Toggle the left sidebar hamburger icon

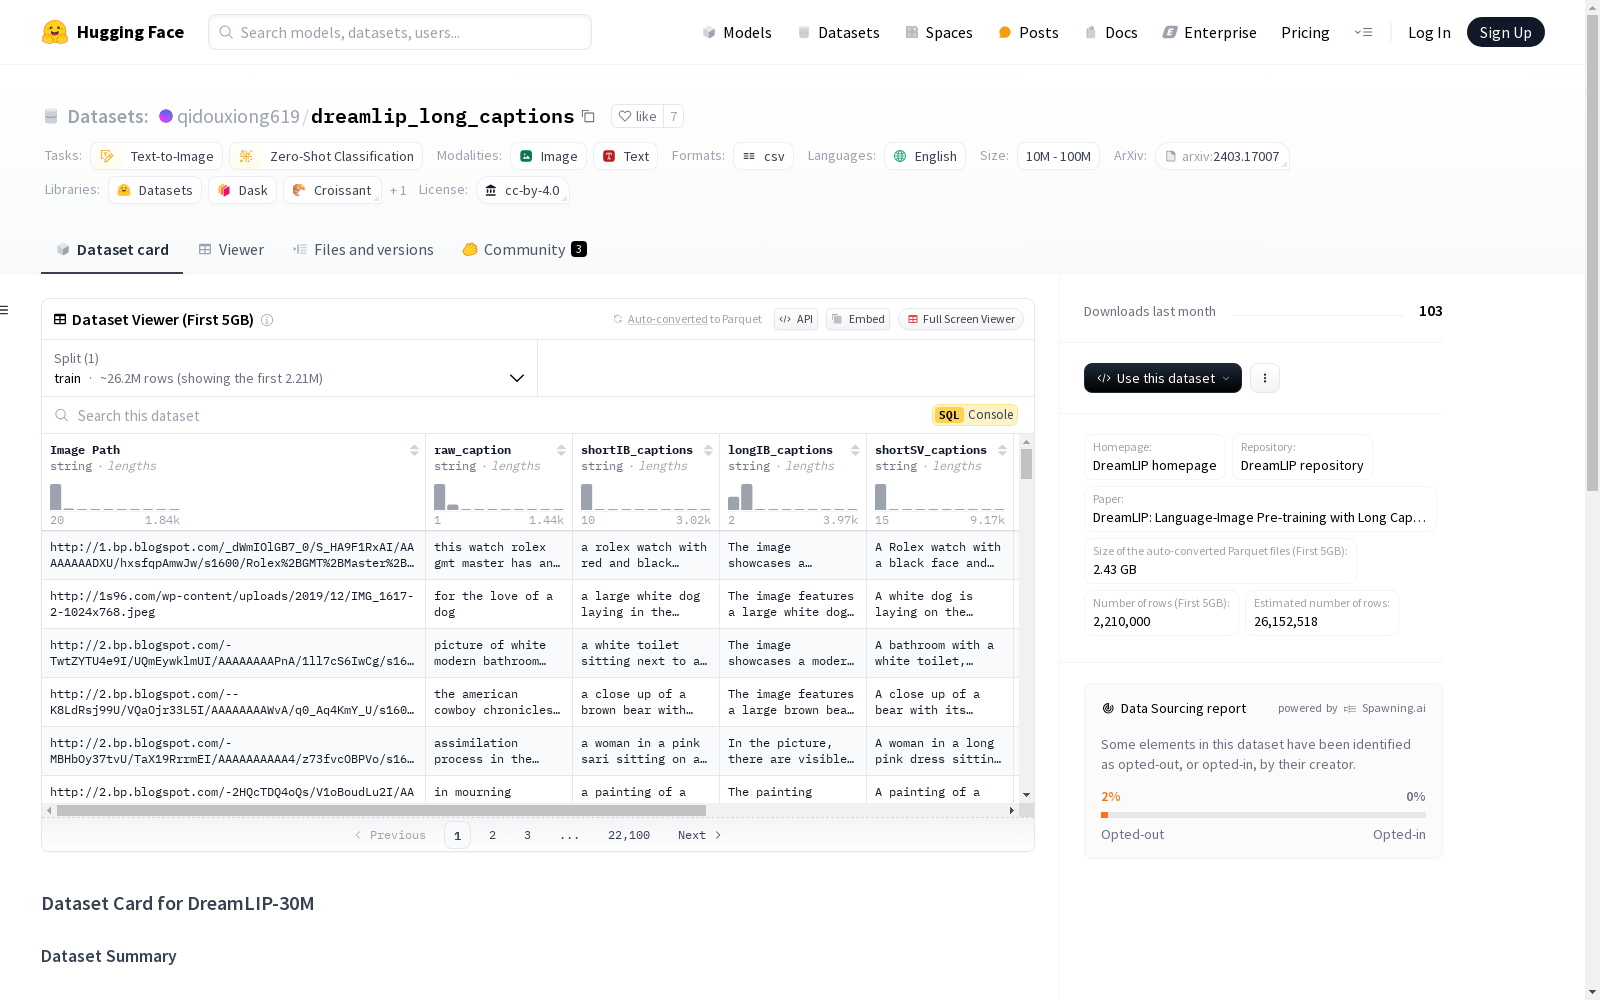coord(4,310)
